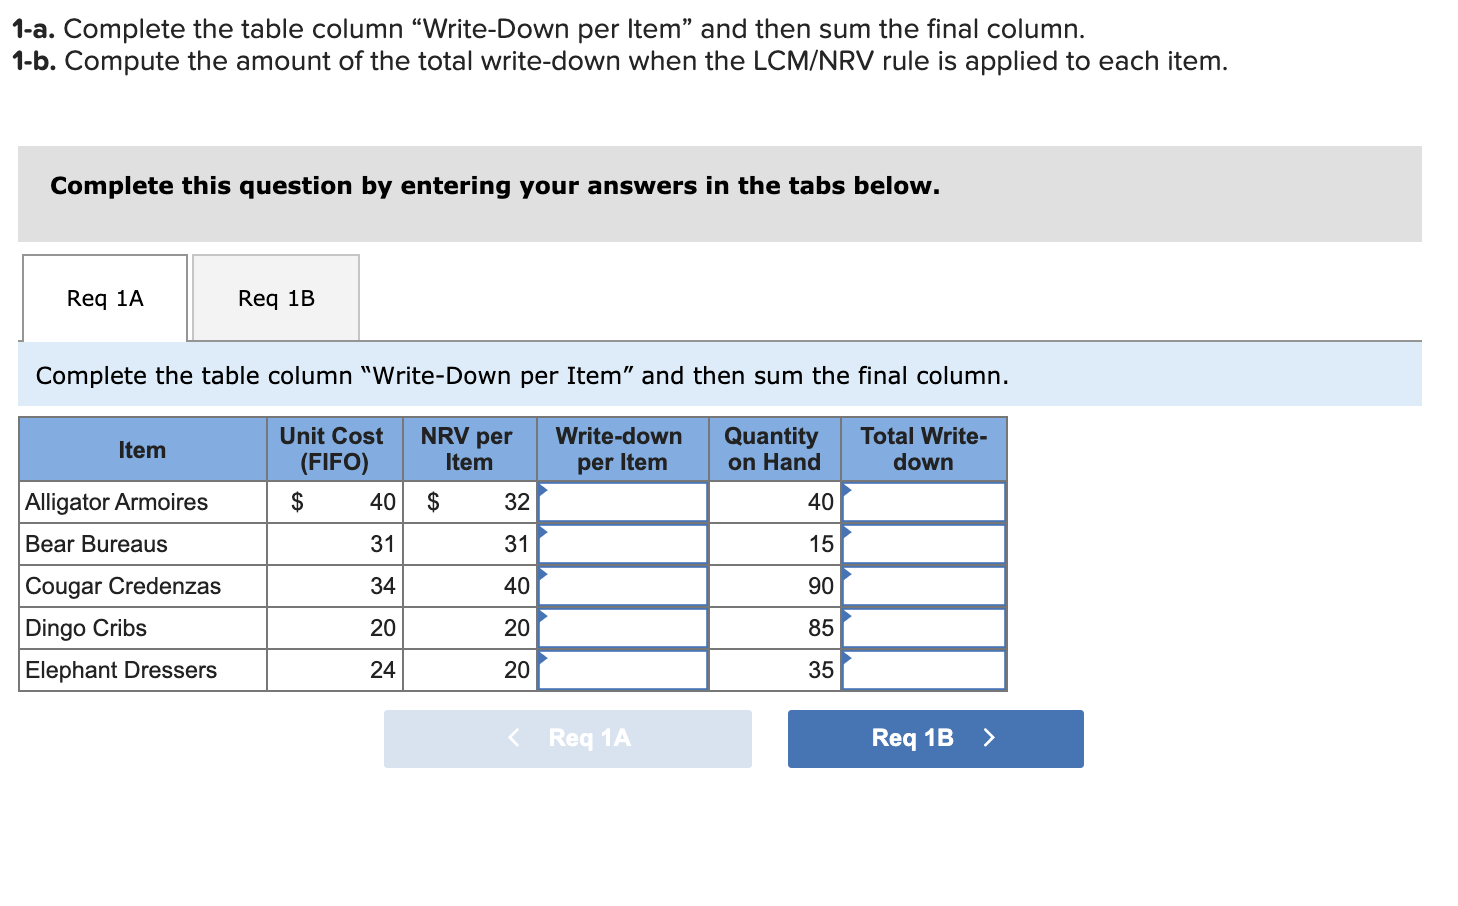The image size is (1458, 906).
Task: Select the write-down input for Alligator Armoires
Action: point(622,502)
